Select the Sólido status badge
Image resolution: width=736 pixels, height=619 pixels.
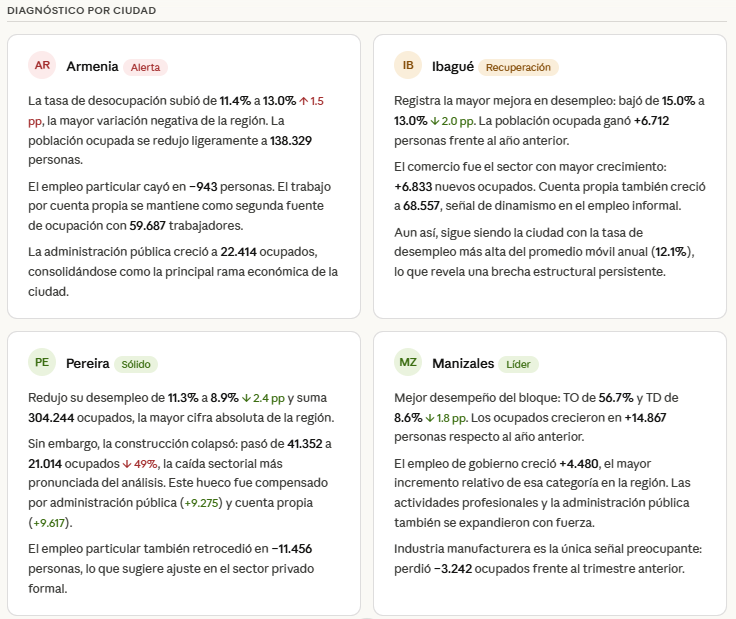tap(137, 363)
